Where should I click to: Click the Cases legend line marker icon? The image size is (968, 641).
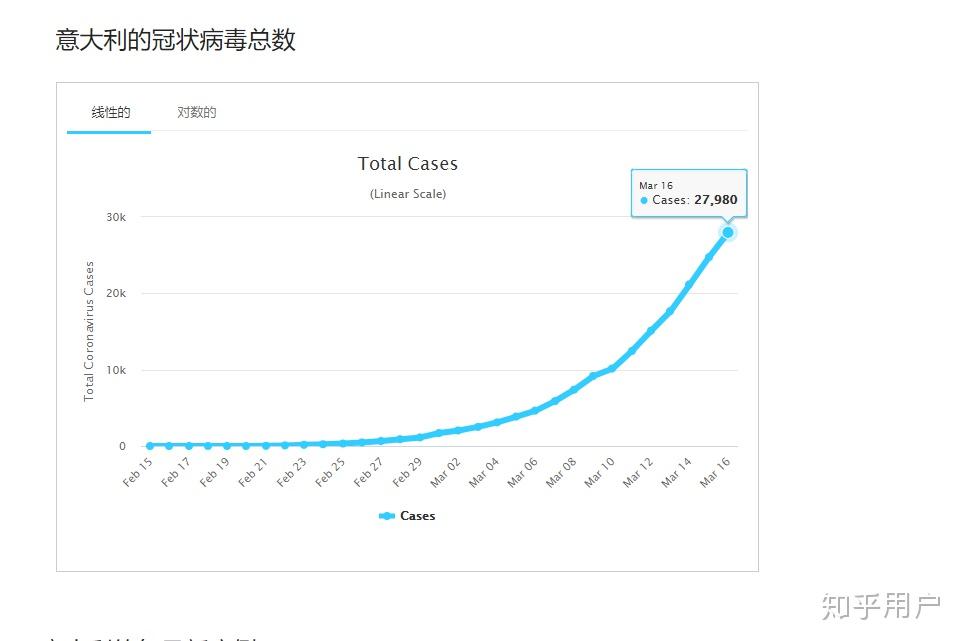[x=387, y=516]
